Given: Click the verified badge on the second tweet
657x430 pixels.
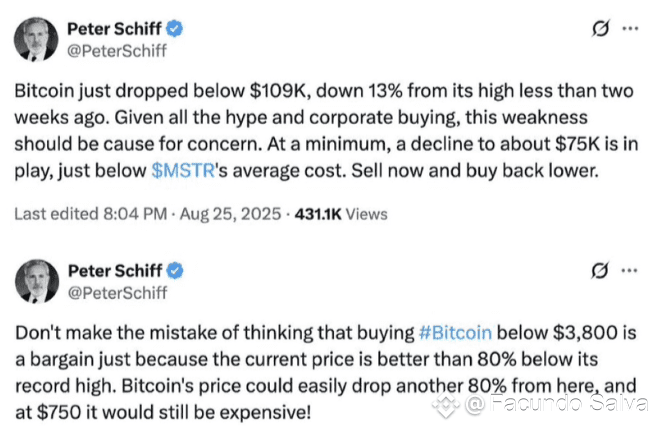Looking at the screenshot, I should pyautogui.click(x=175, y=271).
